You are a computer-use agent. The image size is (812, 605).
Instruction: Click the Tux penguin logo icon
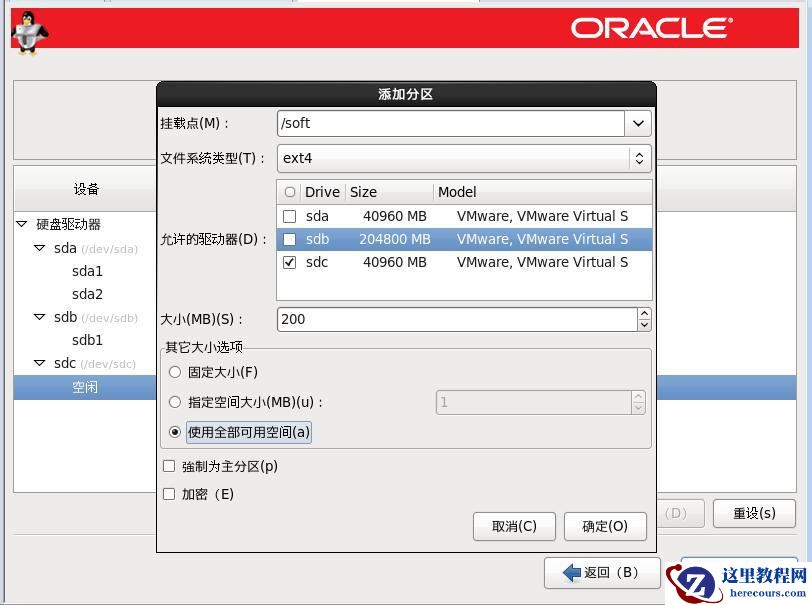pyautogui.click(x=30, y=32)
